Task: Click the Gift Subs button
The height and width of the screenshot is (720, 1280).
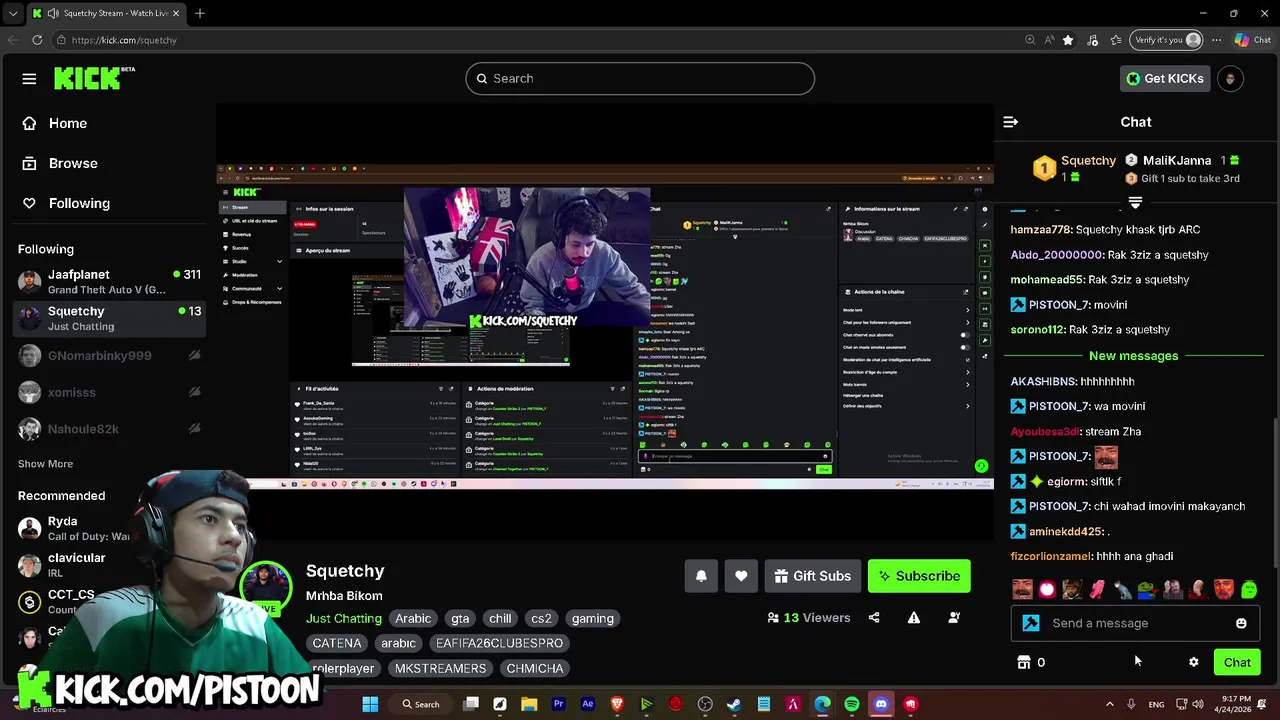Action: tap(812, 576)
